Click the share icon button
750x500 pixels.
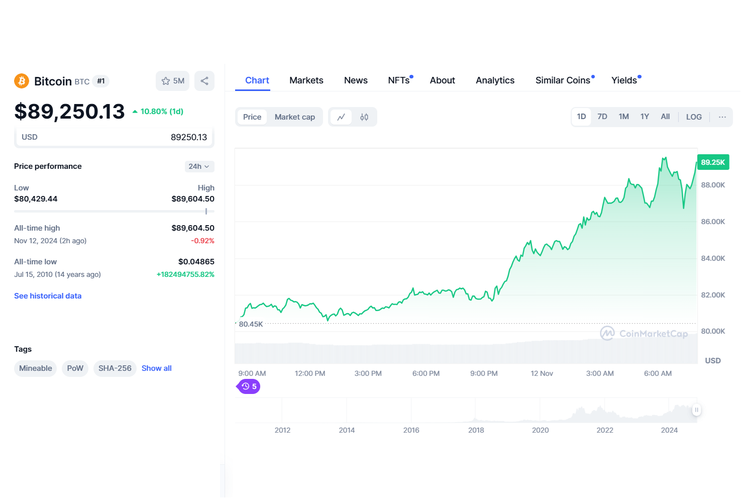[204, 81]
